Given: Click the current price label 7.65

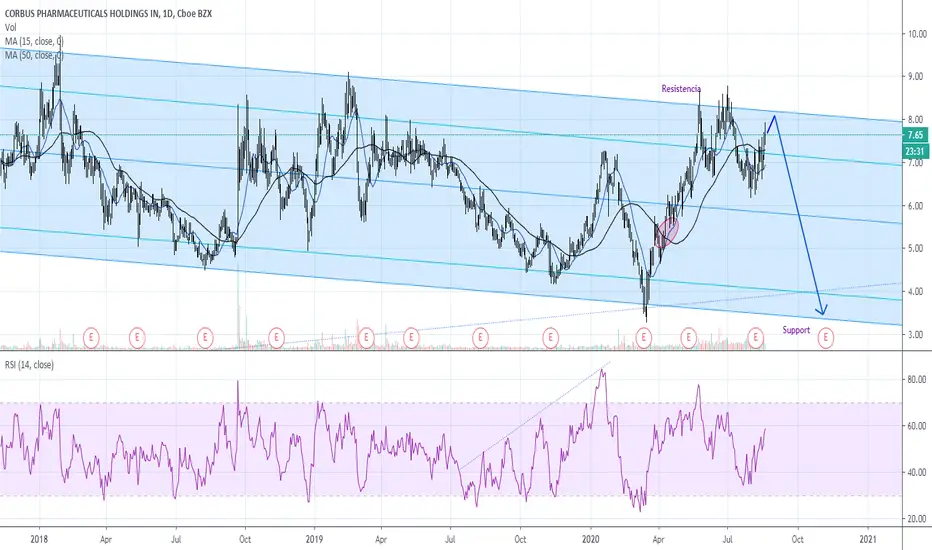Looking at the screenshot, I should [x=915, y=135].
